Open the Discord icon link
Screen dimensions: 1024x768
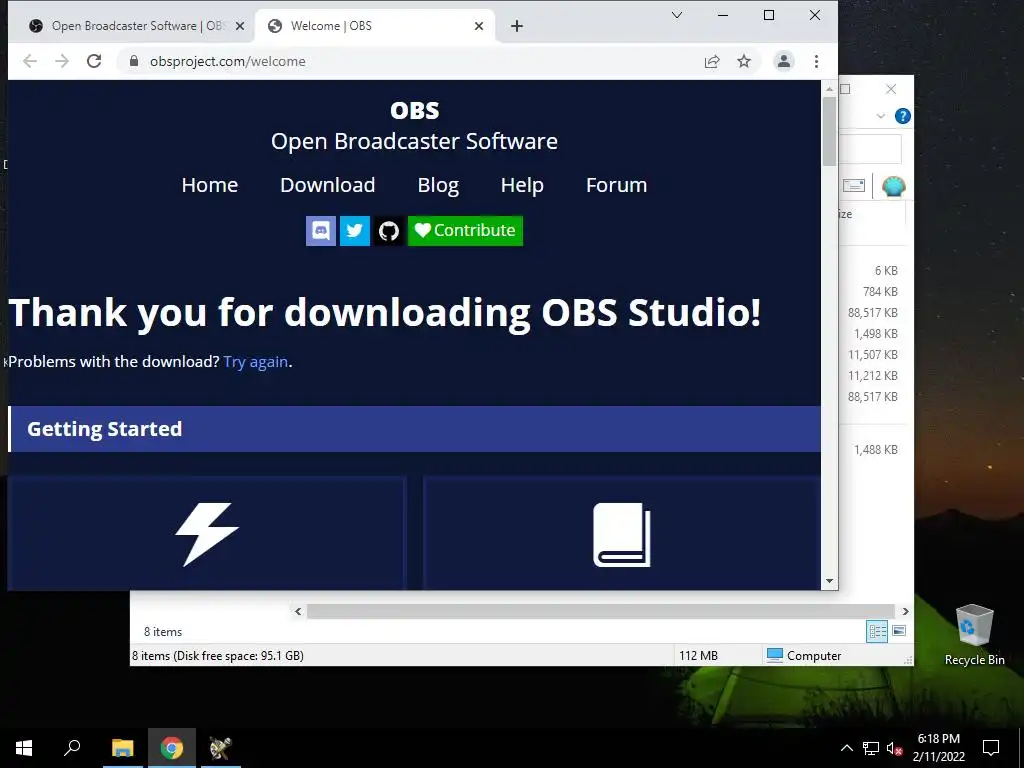(x=321, y=231)
